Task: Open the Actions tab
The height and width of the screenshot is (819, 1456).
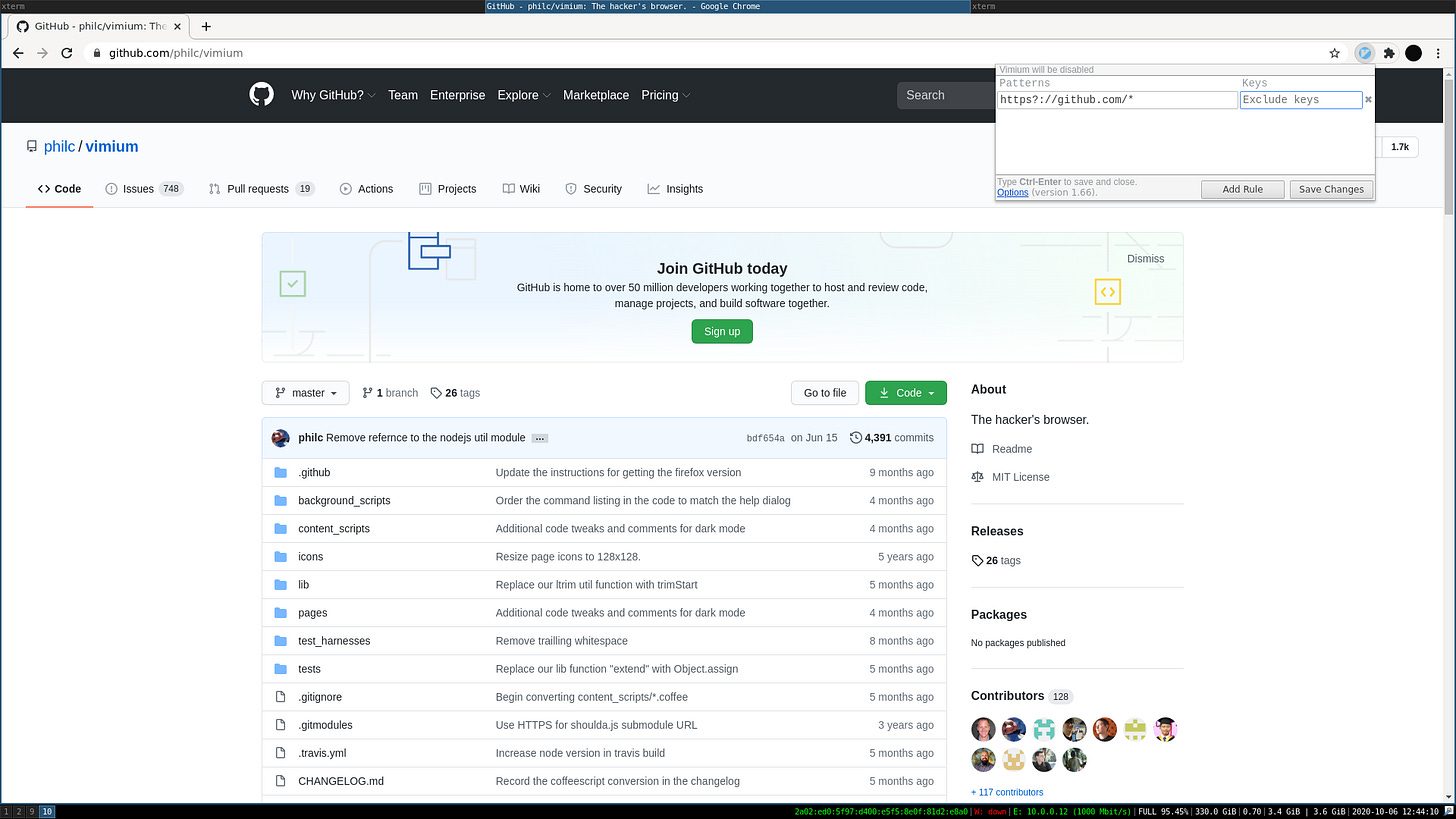Action: click(366, 189)
